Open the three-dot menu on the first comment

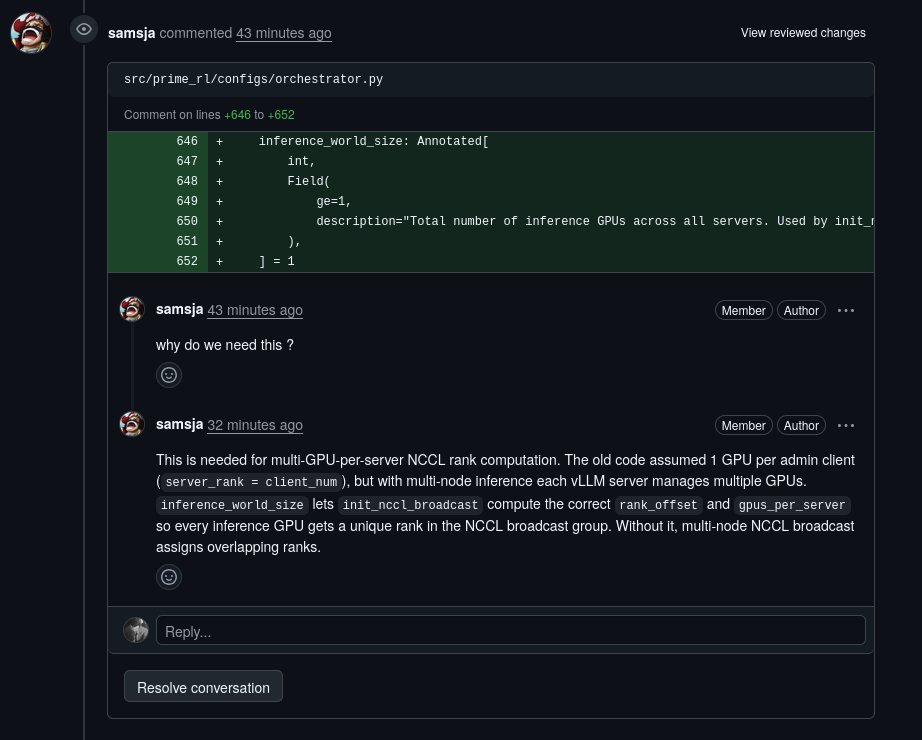coord(846,311)
